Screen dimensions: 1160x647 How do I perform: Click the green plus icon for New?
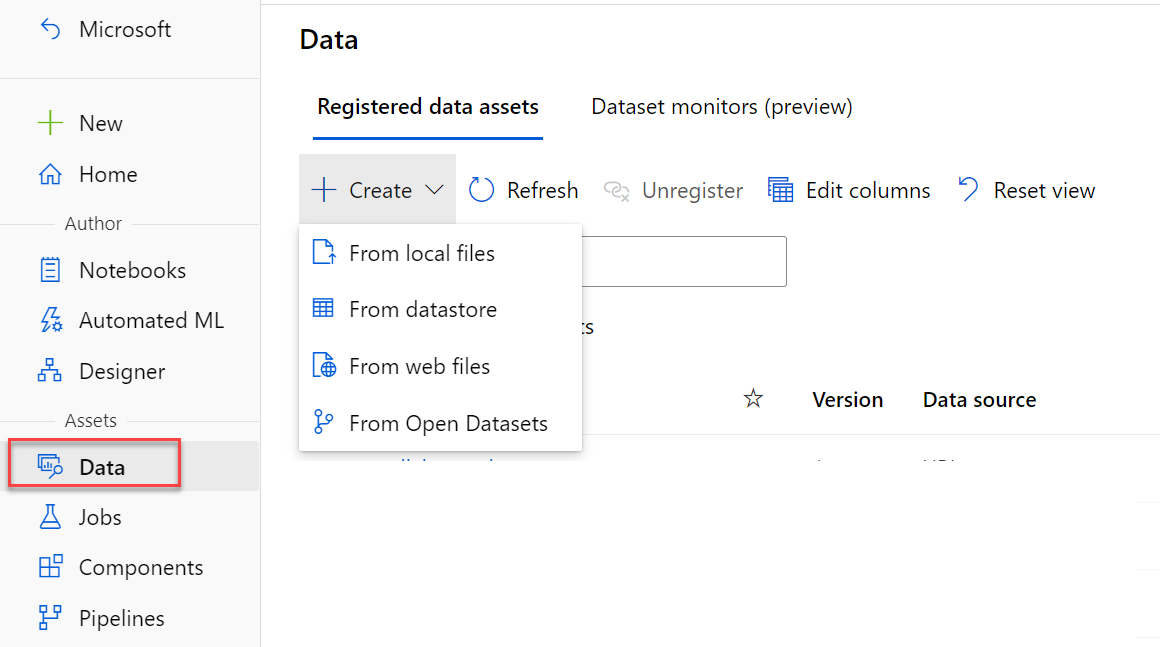pos(50,123)
